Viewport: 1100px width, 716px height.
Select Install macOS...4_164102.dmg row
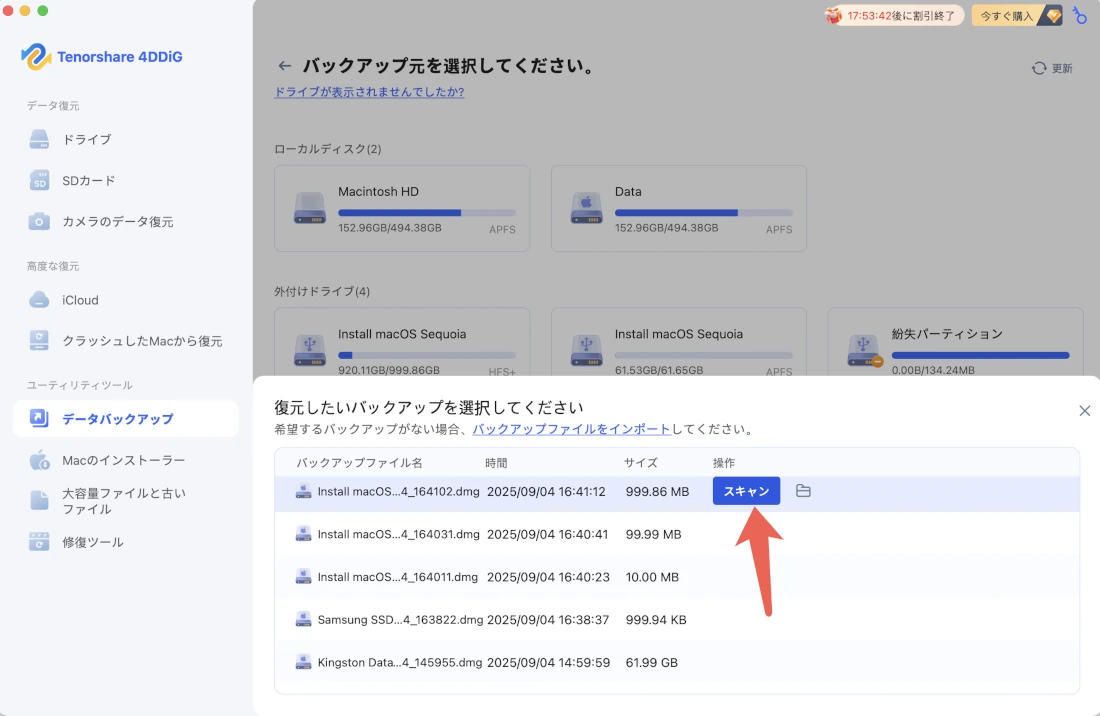(x=677, y=492)
